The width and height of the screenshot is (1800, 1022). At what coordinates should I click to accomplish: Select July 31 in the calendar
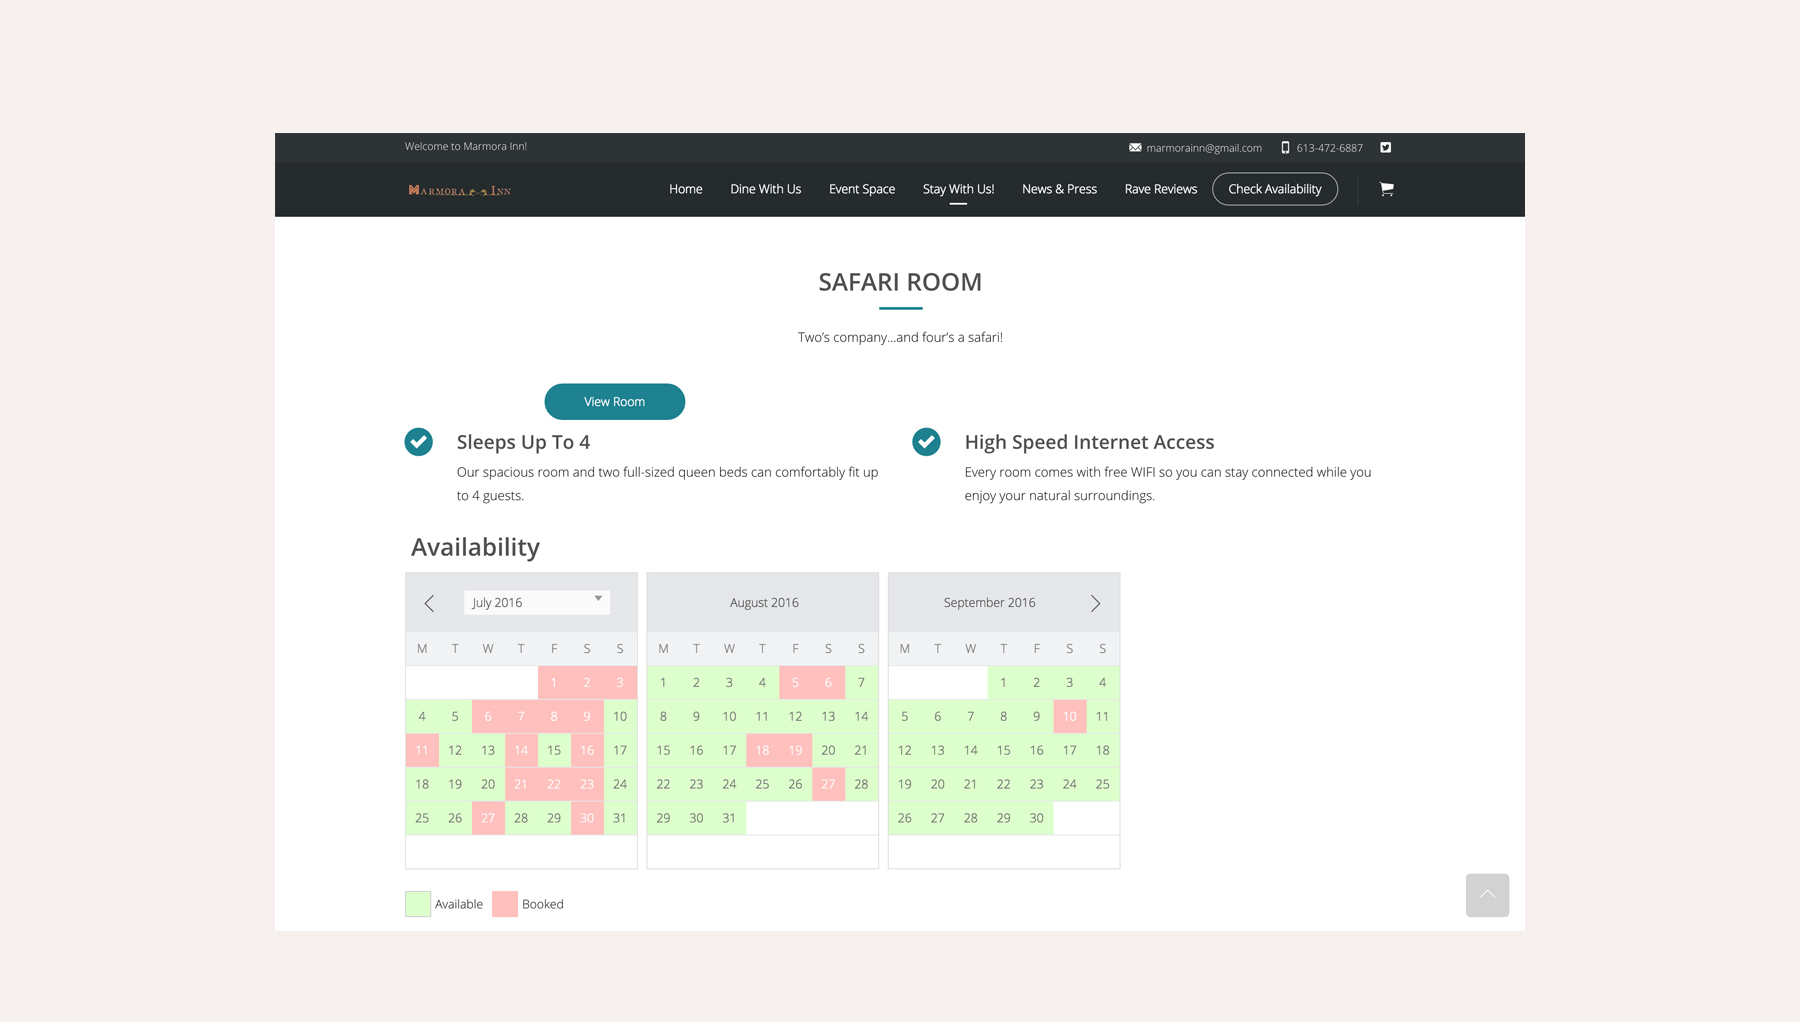click(x=620, y=818)
